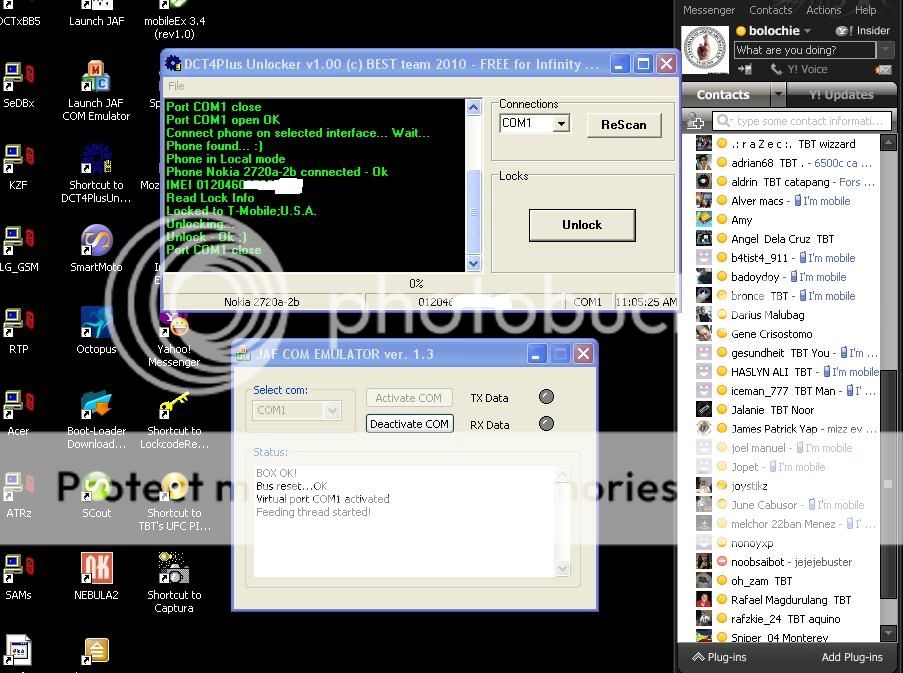Click the Deactivate COM button

pyautogui.click(x=409, y=424)
